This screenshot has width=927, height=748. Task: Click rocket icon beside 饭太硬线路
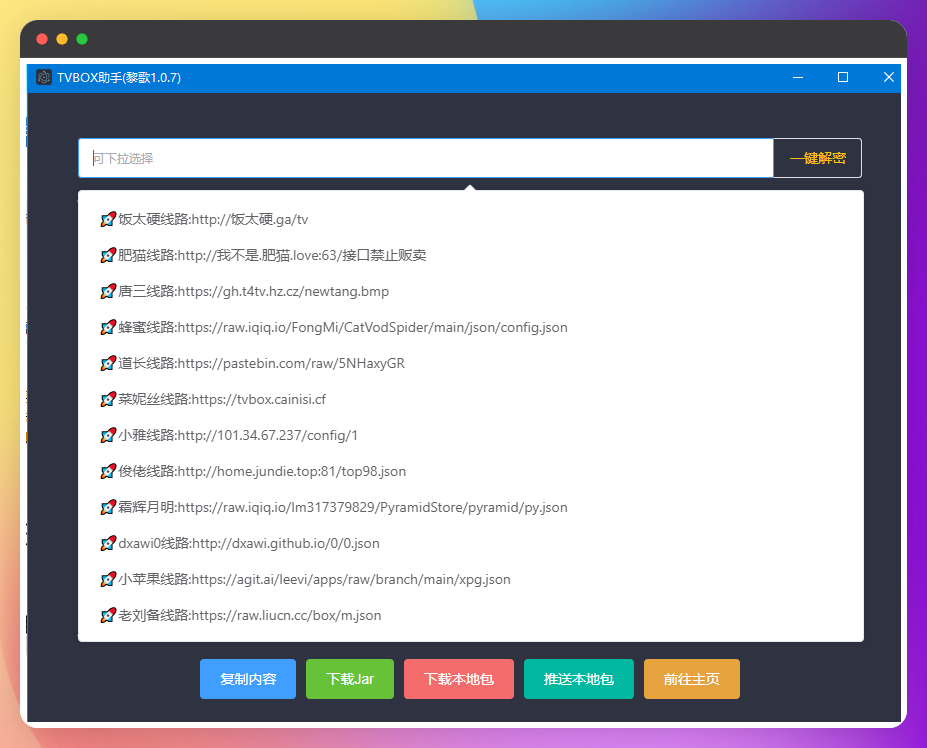(108, 220)
